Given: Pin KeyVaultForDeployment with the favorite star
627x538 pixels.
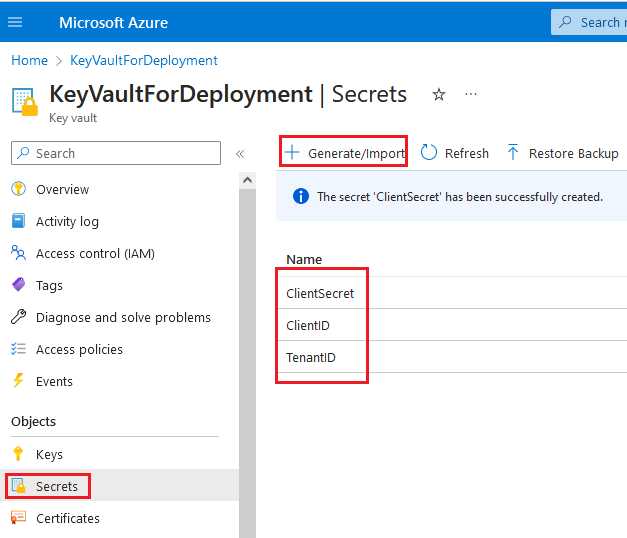Looking at the screenshot, I should click(439, 94).
